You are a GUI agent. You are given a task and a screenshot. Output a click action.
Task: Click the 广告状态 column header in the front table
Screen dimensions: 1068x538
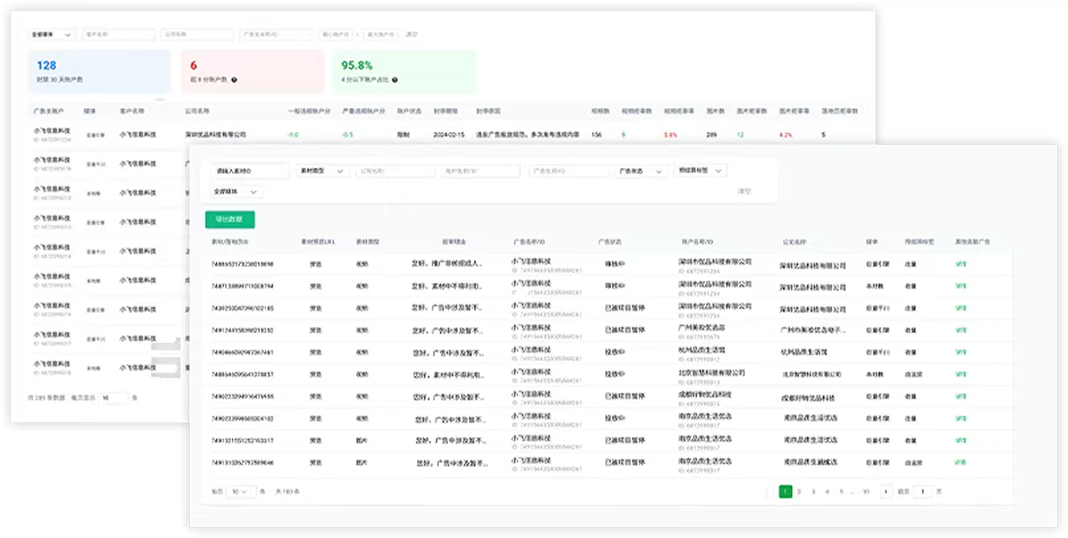[610, 242]
